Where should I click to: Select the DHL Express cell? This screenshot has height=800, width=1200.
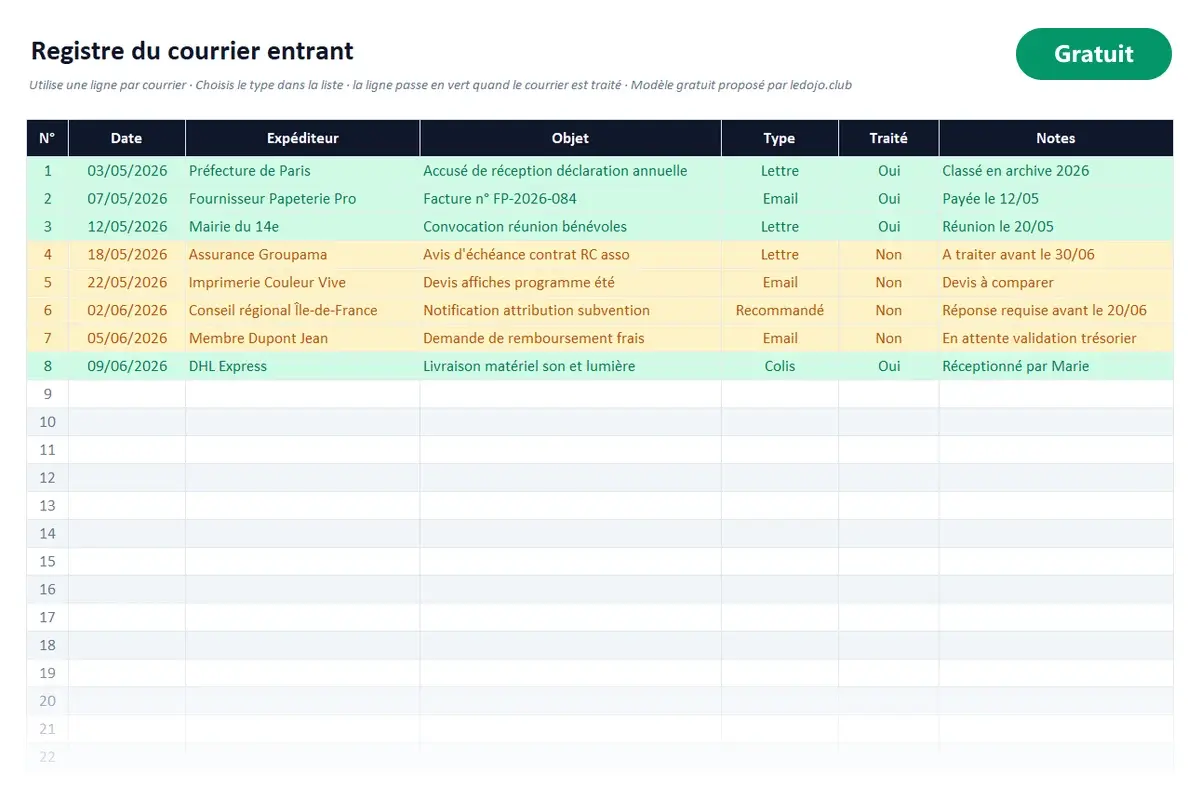pyautogui.click(x=302, y=367)
